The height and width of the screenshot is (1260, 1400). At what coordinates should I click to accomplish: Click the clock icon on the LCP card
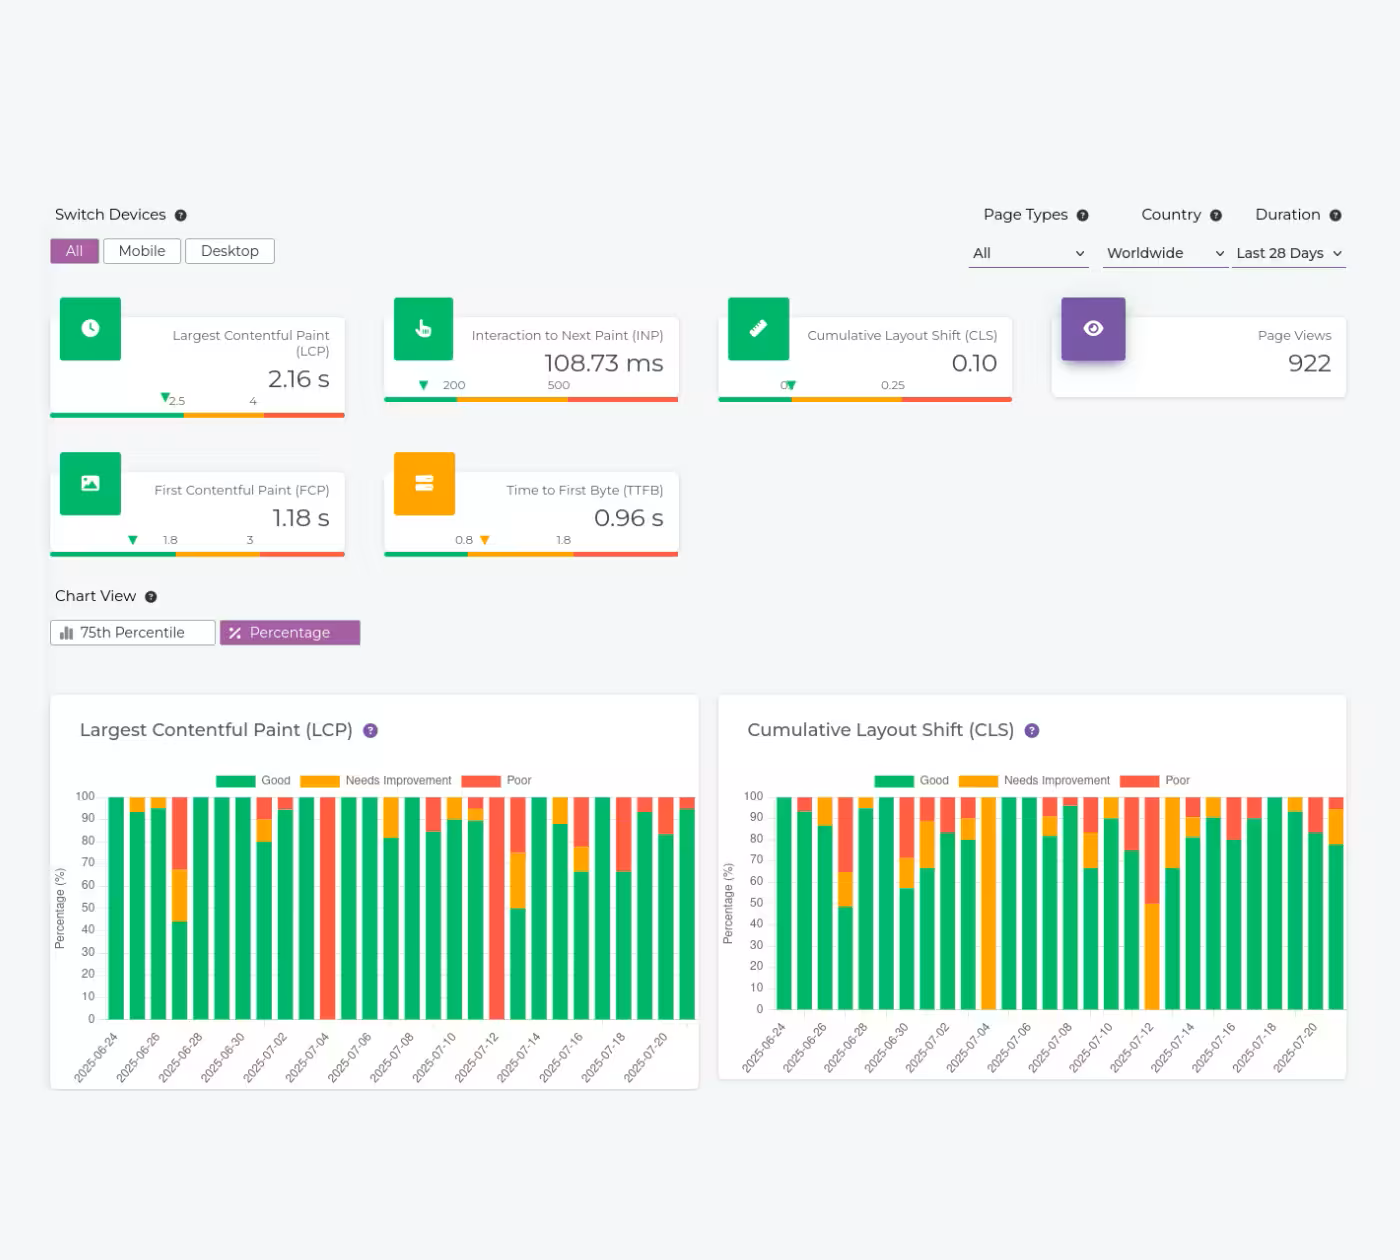click(x=90, y=328)
